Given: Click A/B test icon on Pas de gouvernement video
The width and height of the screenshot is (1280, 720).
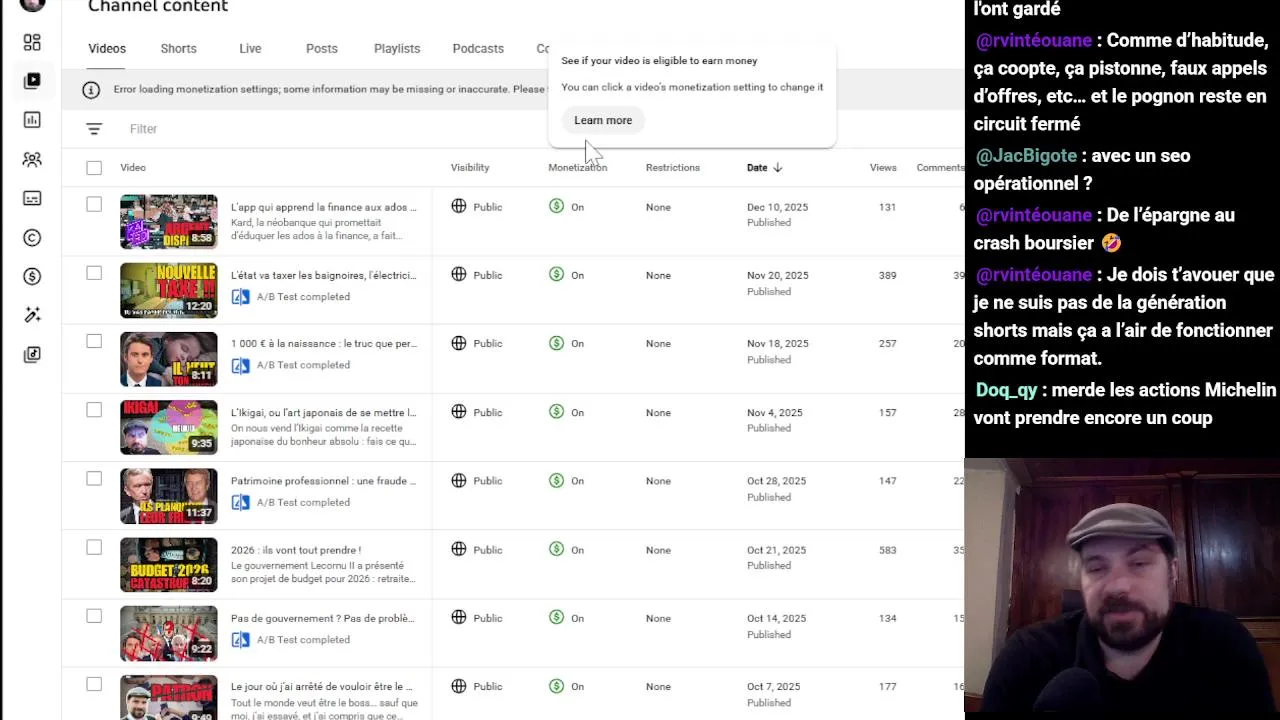Looking at the screenshot, I should (240, 640).
